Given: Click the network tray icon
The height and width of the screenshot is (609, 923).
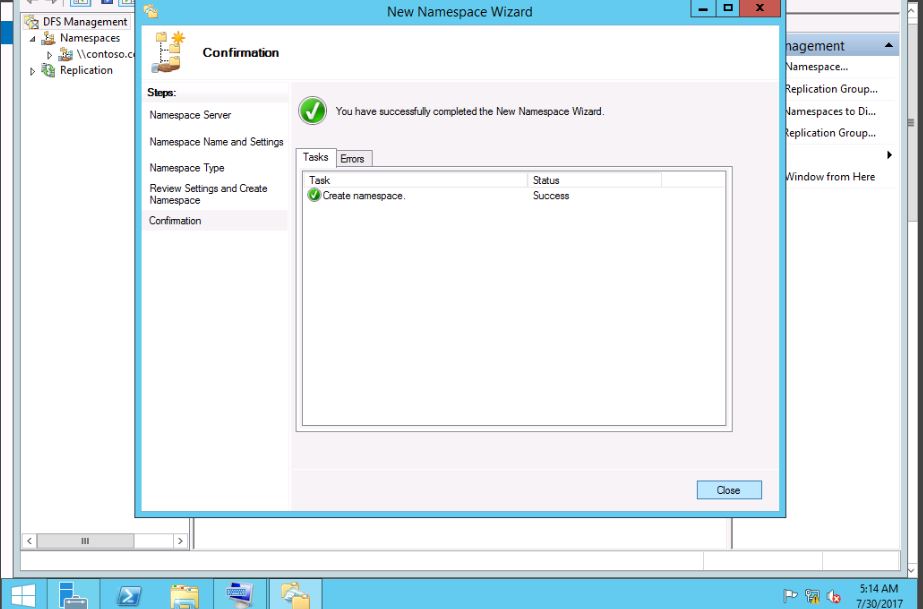Looking at the screenshot, I should [812, 596].
